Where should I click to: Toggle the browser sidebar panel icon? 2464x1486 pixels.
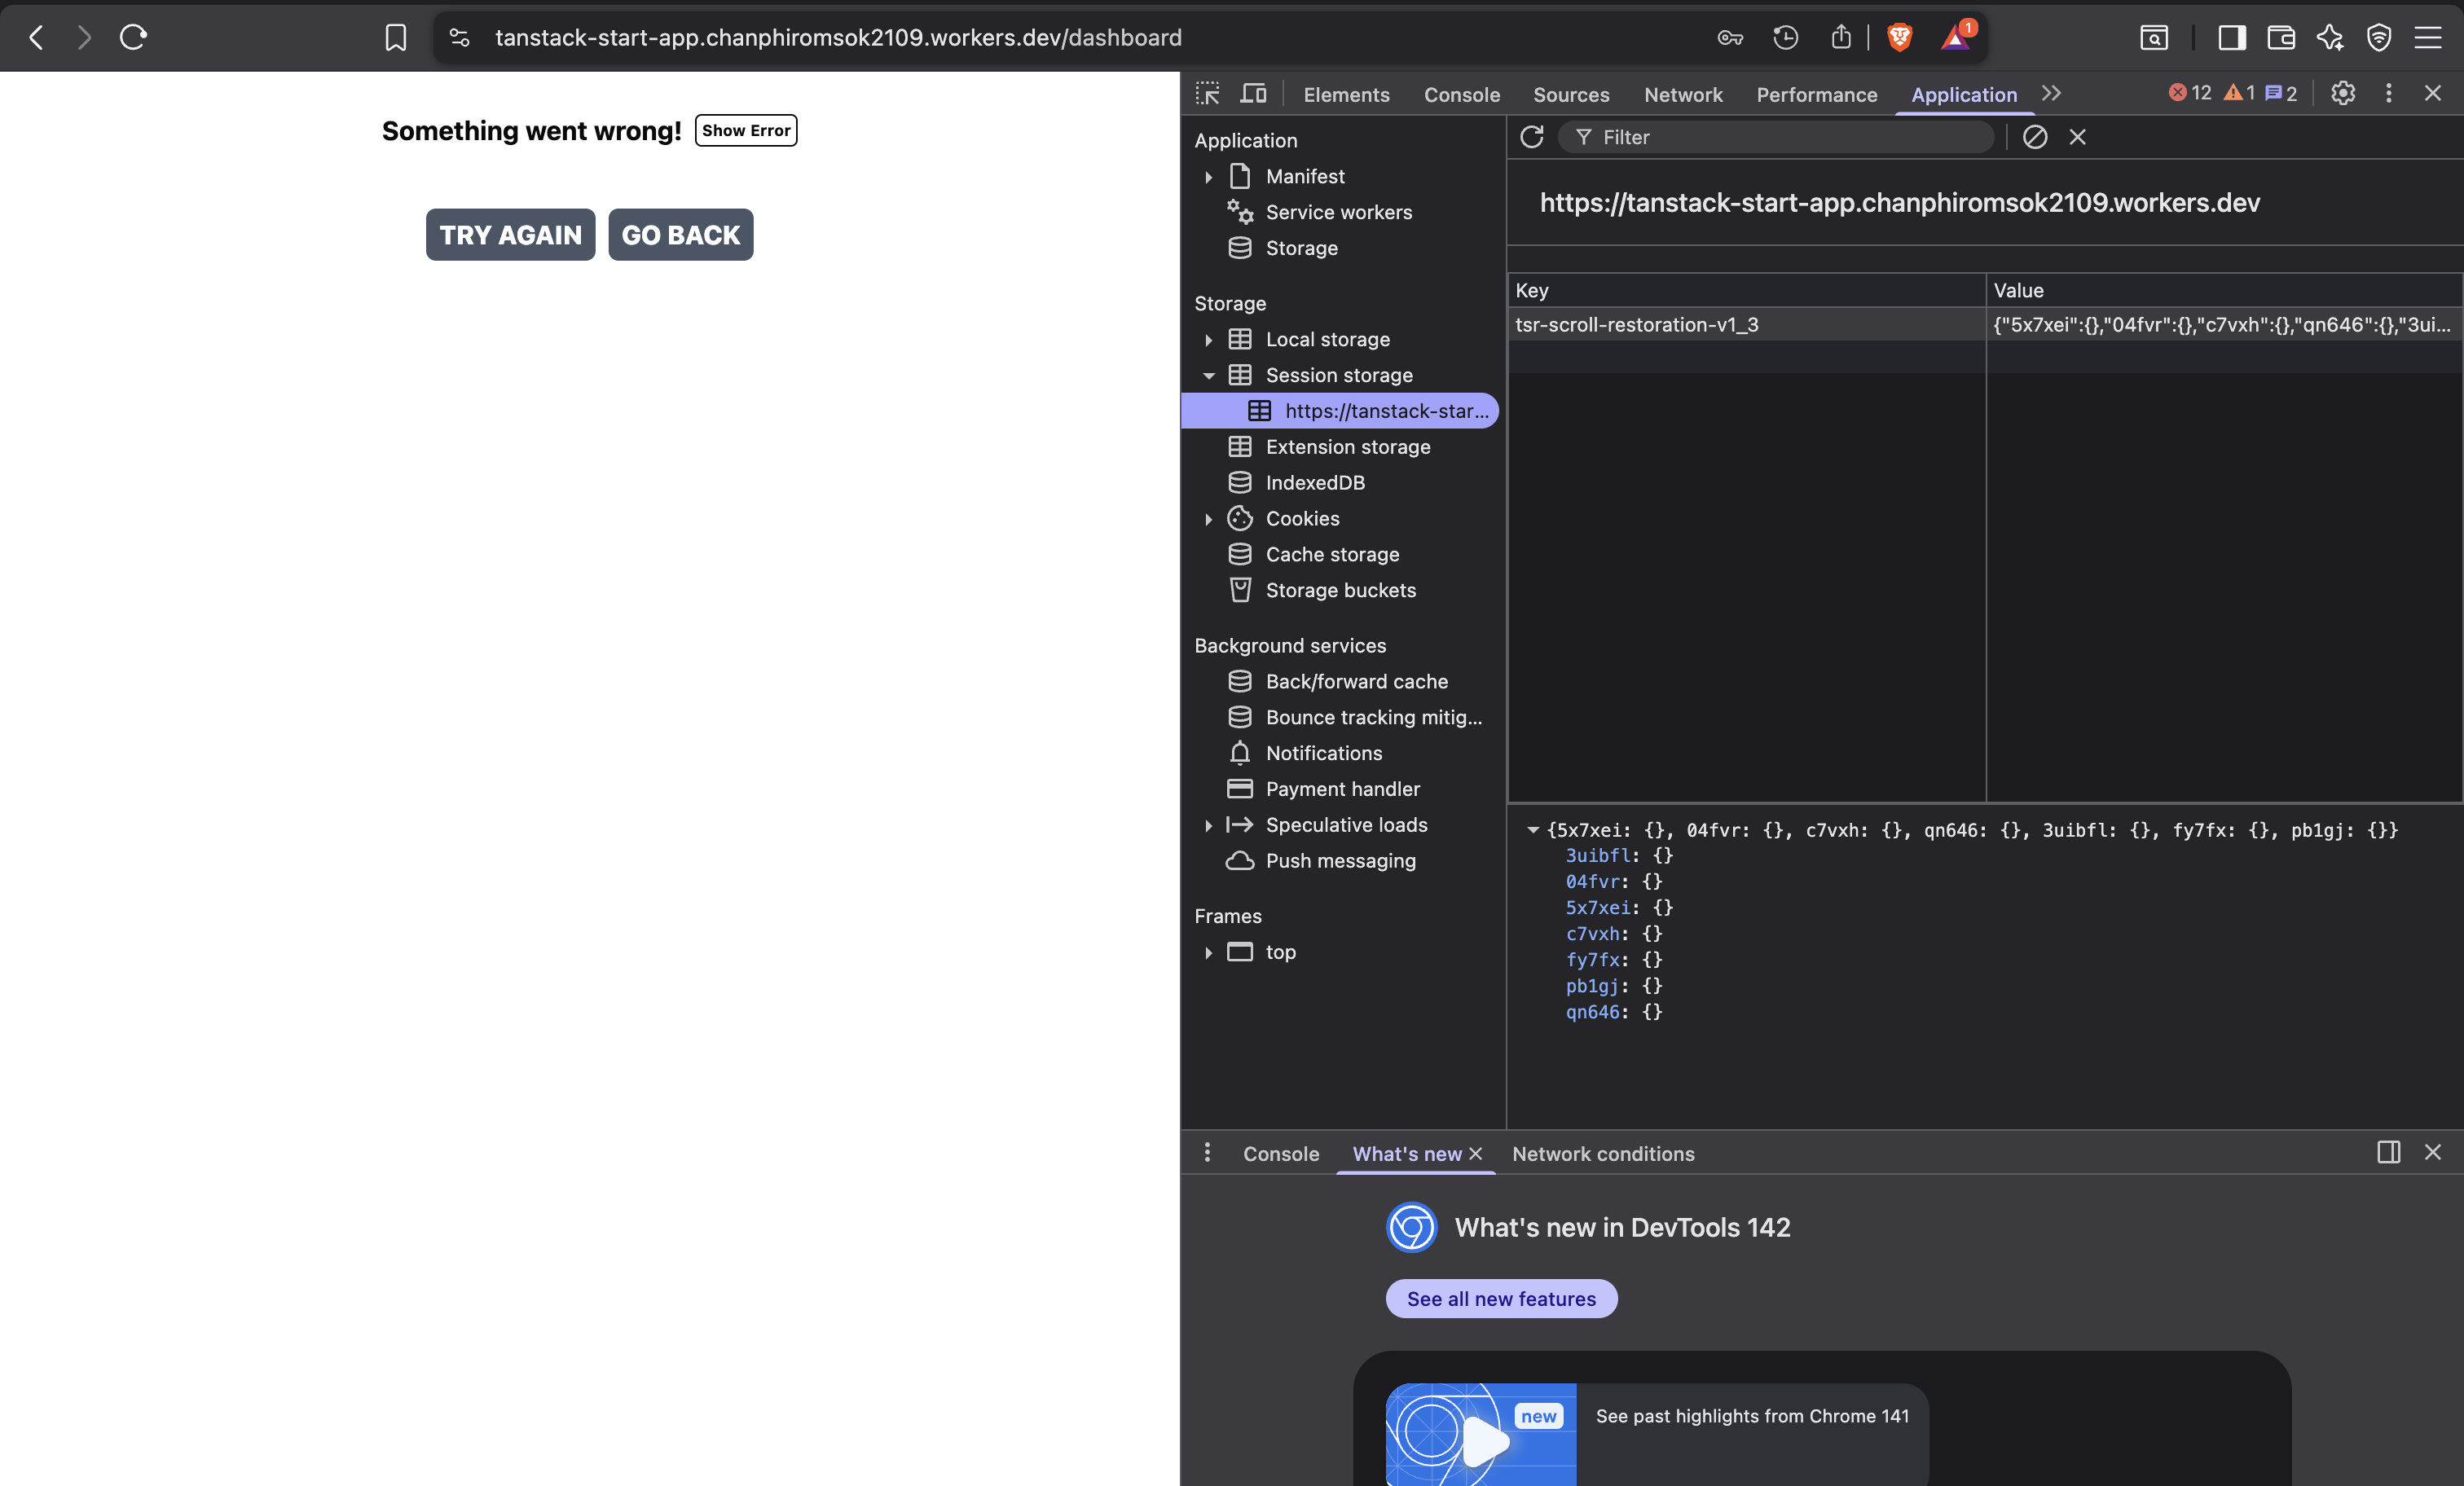pos(2231,38)
